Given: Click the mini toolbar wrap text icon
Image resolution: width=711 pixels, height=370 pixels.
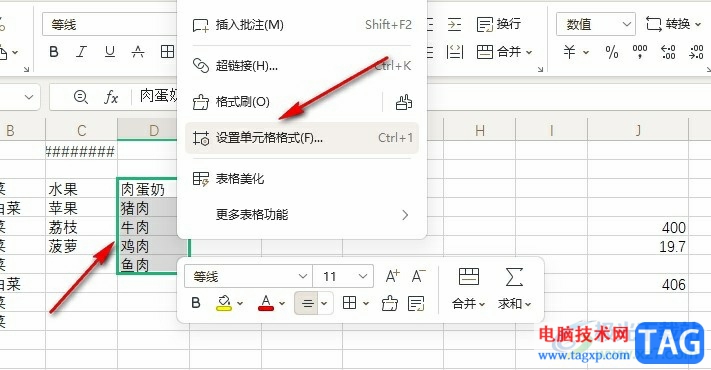Looking at the screenshot, I should (416, 303).
